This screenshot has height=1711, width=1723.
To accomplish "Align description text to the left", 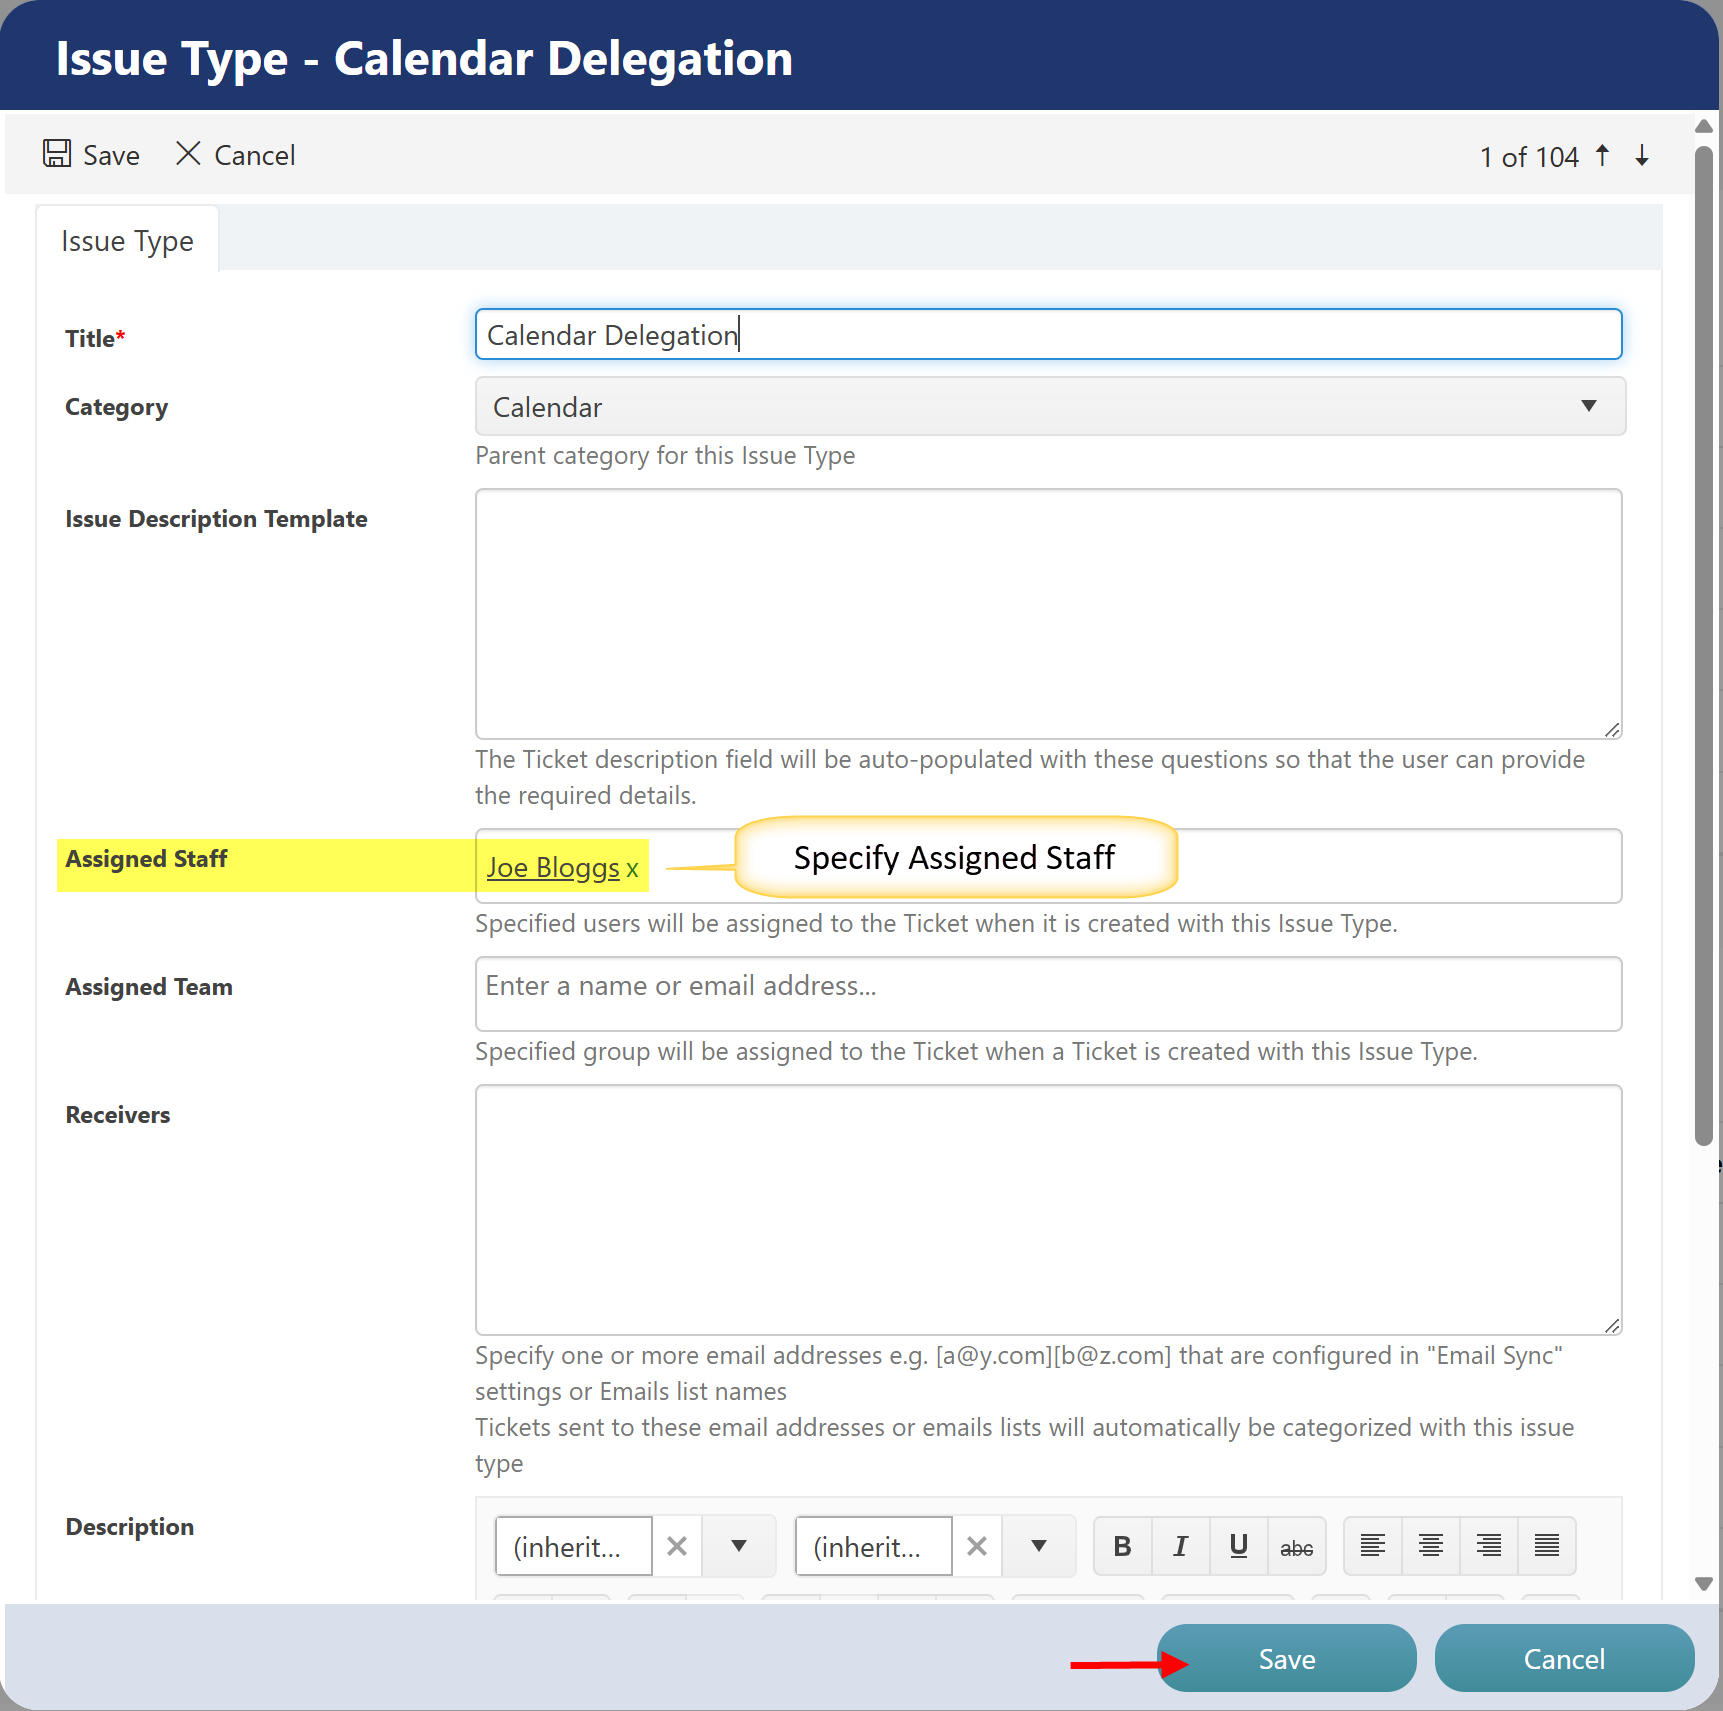I will pyautogui.click(x=1372, y=1546).
